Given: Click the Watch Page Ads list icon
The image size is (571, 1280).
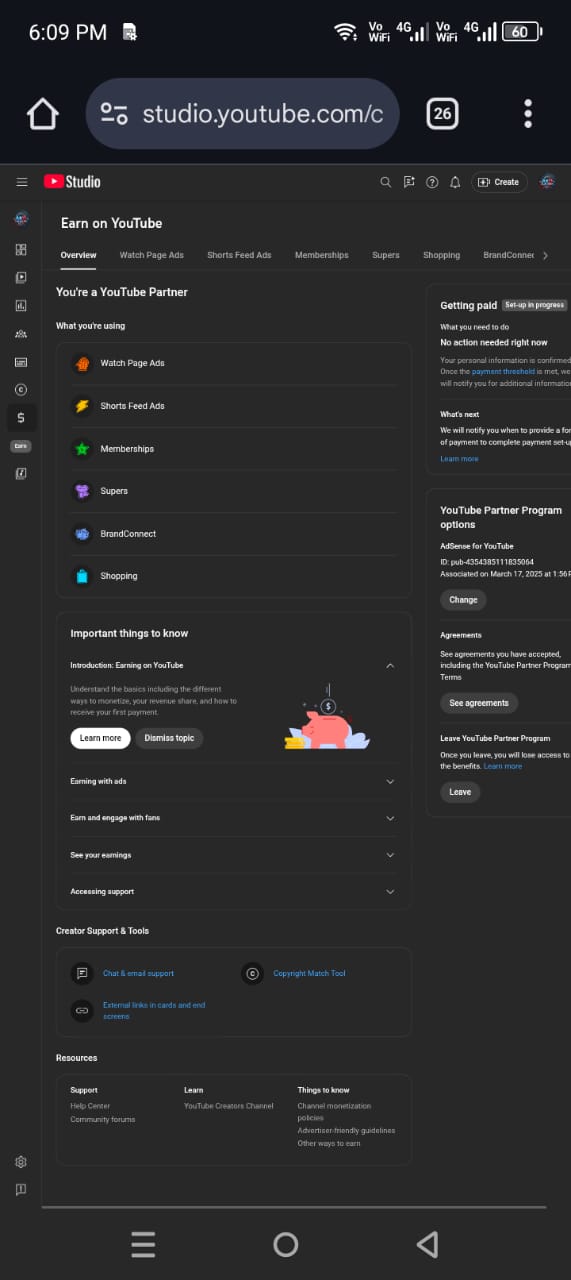Looking at the screenshot, I should click(82, 364).
